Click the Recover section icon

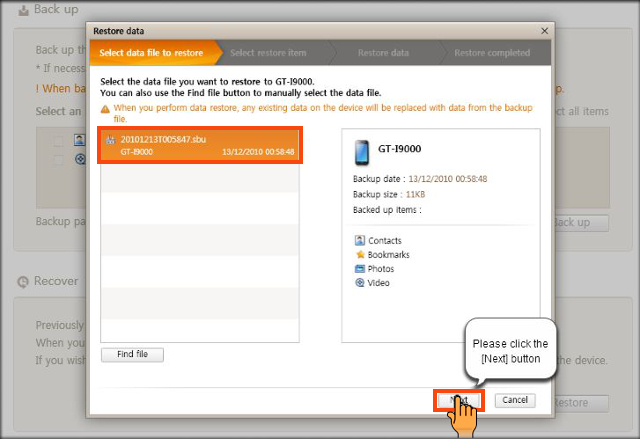(x=22, y=281)
